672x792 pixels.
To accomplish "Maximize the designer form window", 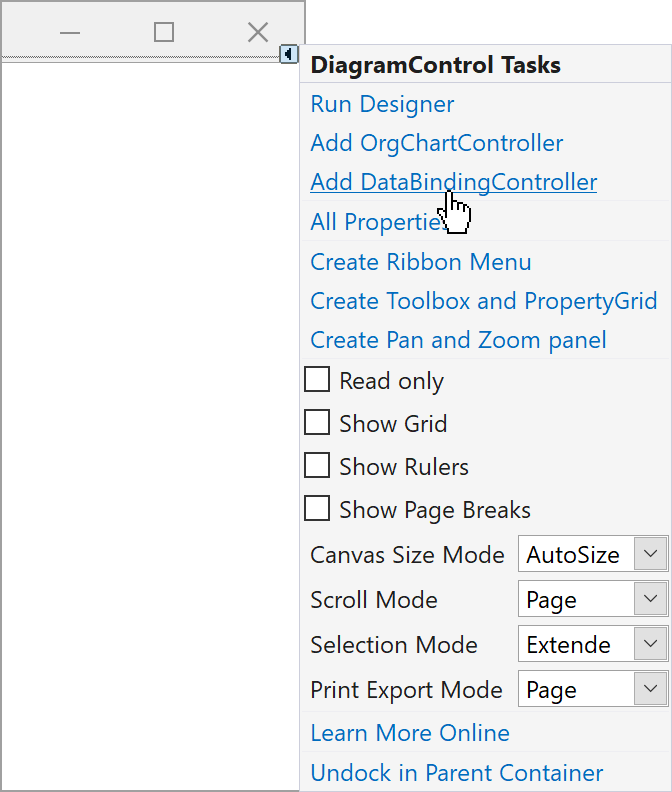I will point(164,32).
